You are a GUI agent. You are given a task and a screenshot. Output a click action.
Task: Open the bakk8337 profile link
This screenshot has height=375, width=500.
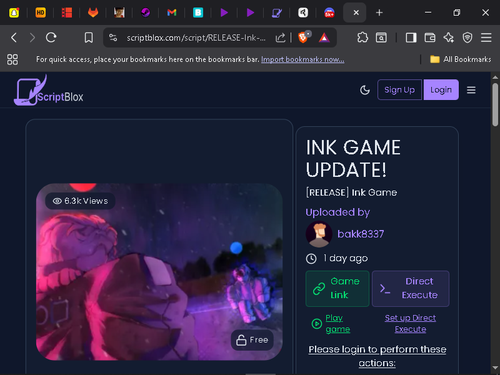(361, 234)
